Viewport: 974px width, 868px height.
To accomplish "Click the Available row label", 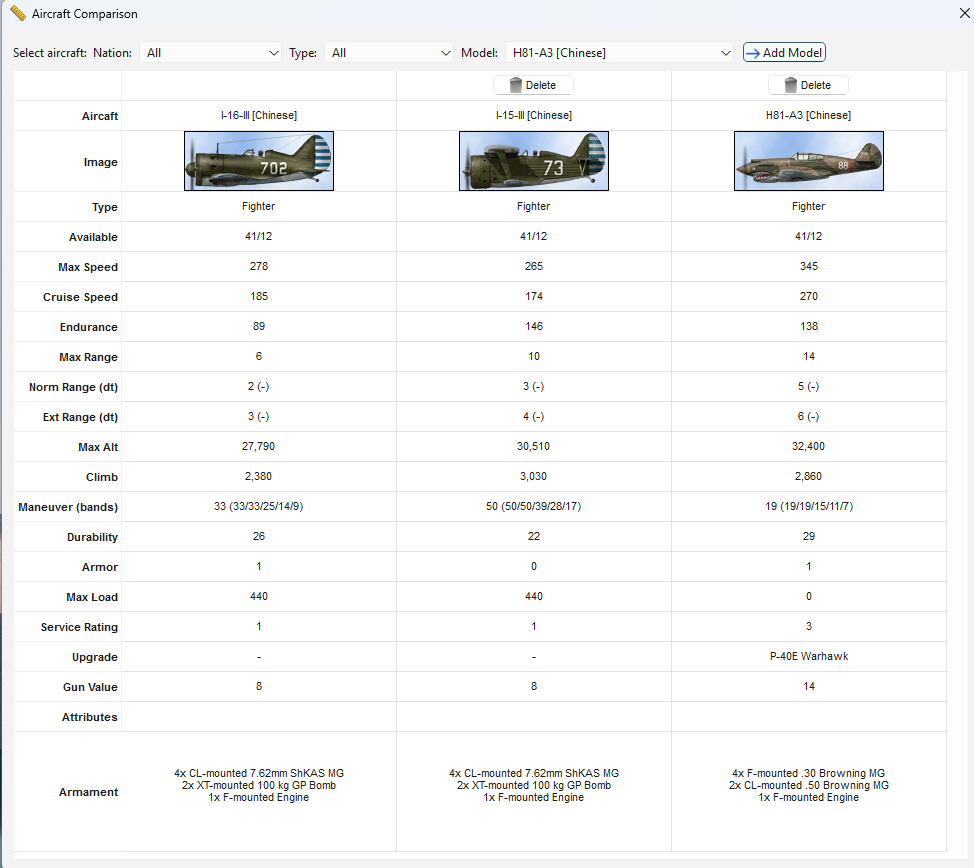I will pyautogui.click(x=93, y=237).
